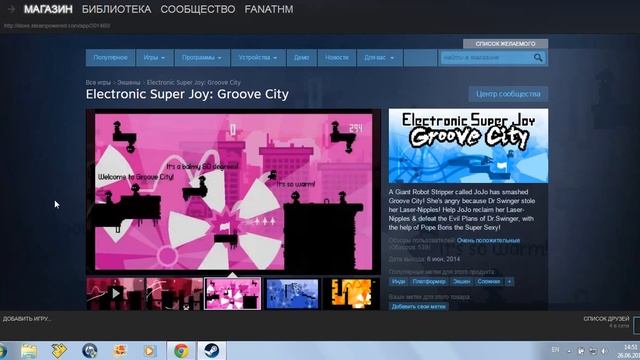This screenshot has height=360, width=640.
Task: Expand the Игры dropdown menu
Action: click(154, 58)
